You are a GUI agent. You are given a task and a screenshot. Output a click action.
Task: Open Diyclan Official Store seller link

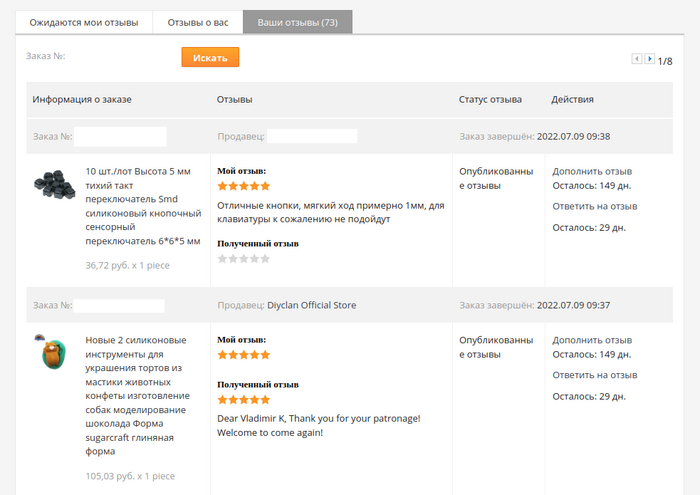point(311,305)
